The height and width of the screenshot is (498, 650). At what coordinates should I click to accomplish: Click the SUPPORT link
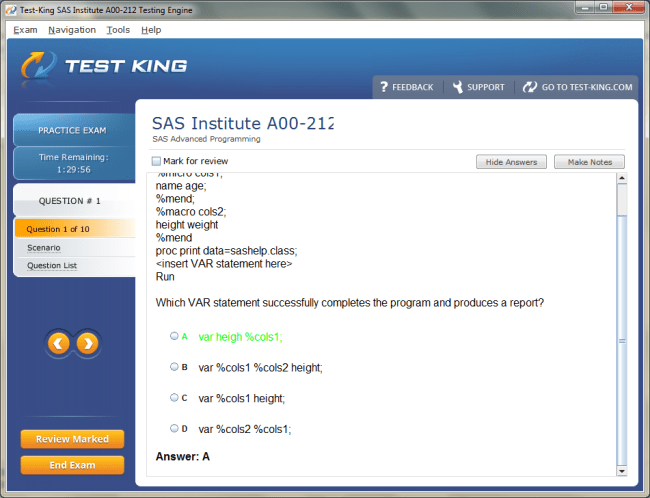[486, 87]
